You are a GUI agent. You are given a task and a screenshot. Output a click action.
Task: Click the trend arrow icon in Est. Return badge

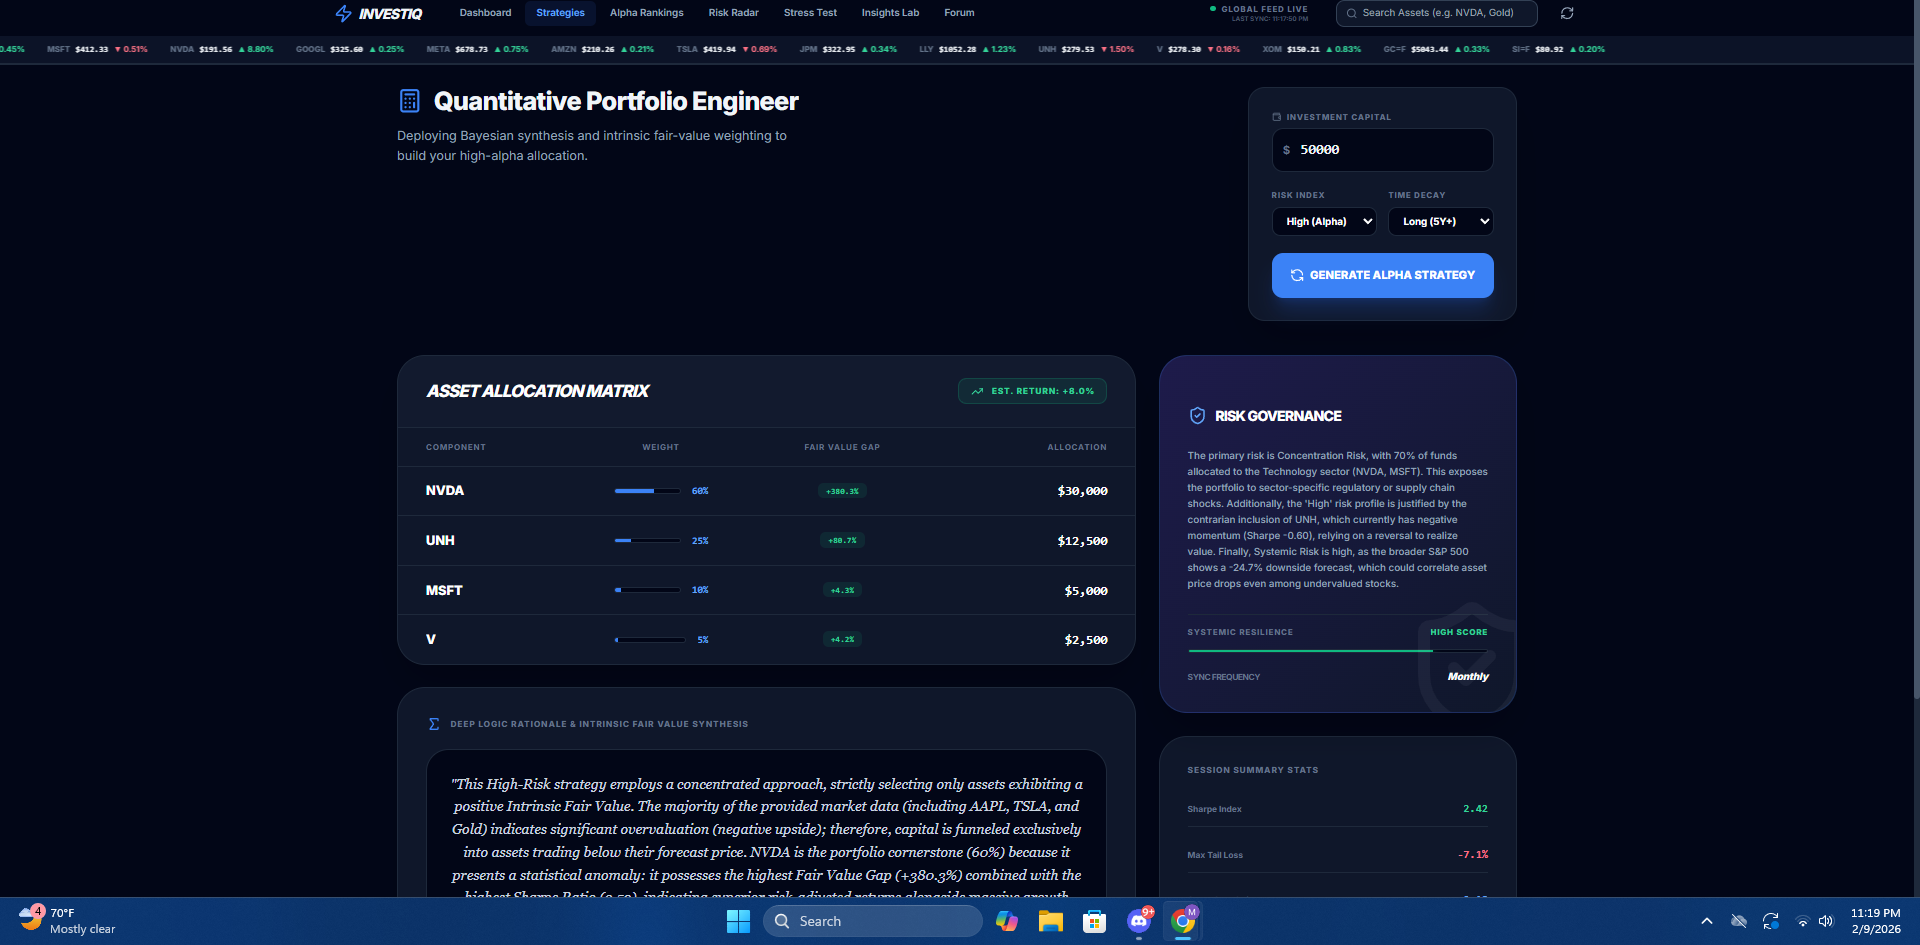977,391
